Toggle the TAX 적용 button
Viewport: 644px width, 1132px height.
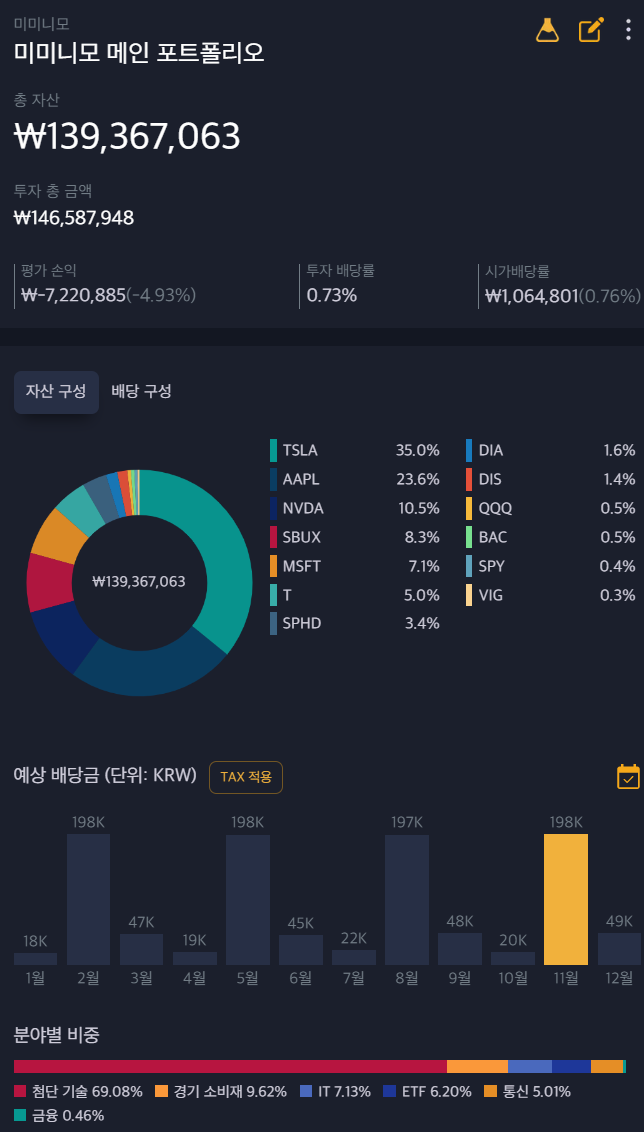245,777
